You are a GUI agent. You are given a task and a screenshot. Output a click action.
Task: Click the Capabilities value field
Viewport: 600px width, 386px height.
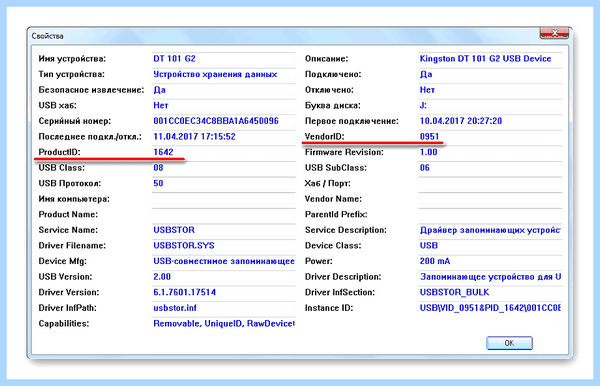click(x=224, y=324)
